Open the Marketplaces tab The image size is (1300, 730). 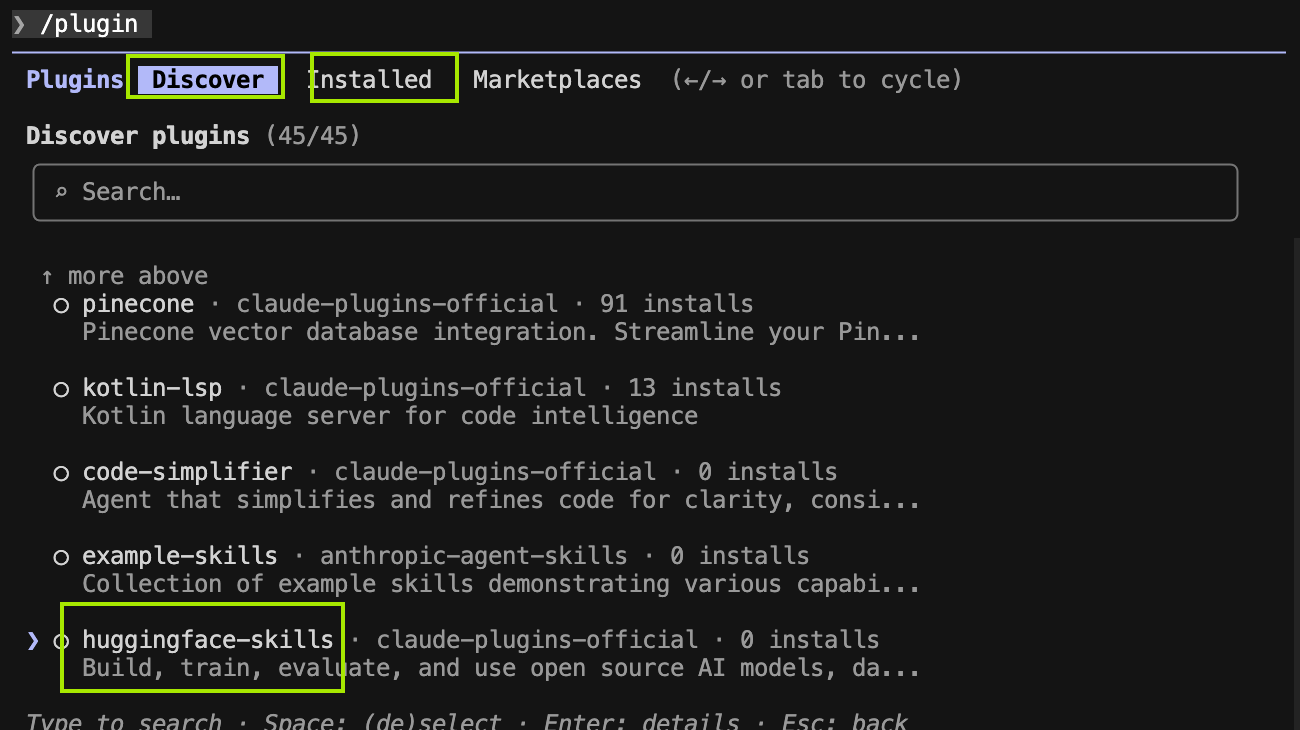[x=557, y=80]
